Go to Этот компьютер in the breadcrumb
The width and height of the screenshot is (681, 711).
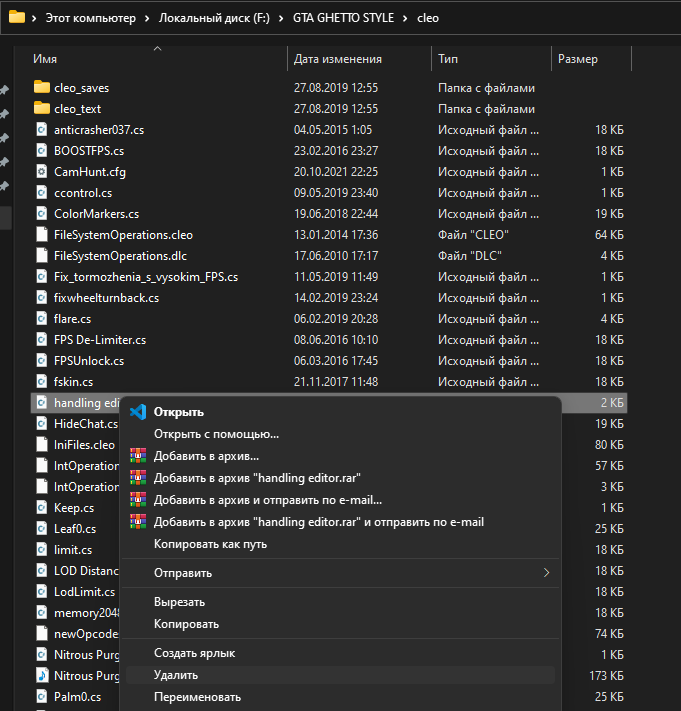tap(91, 18)
